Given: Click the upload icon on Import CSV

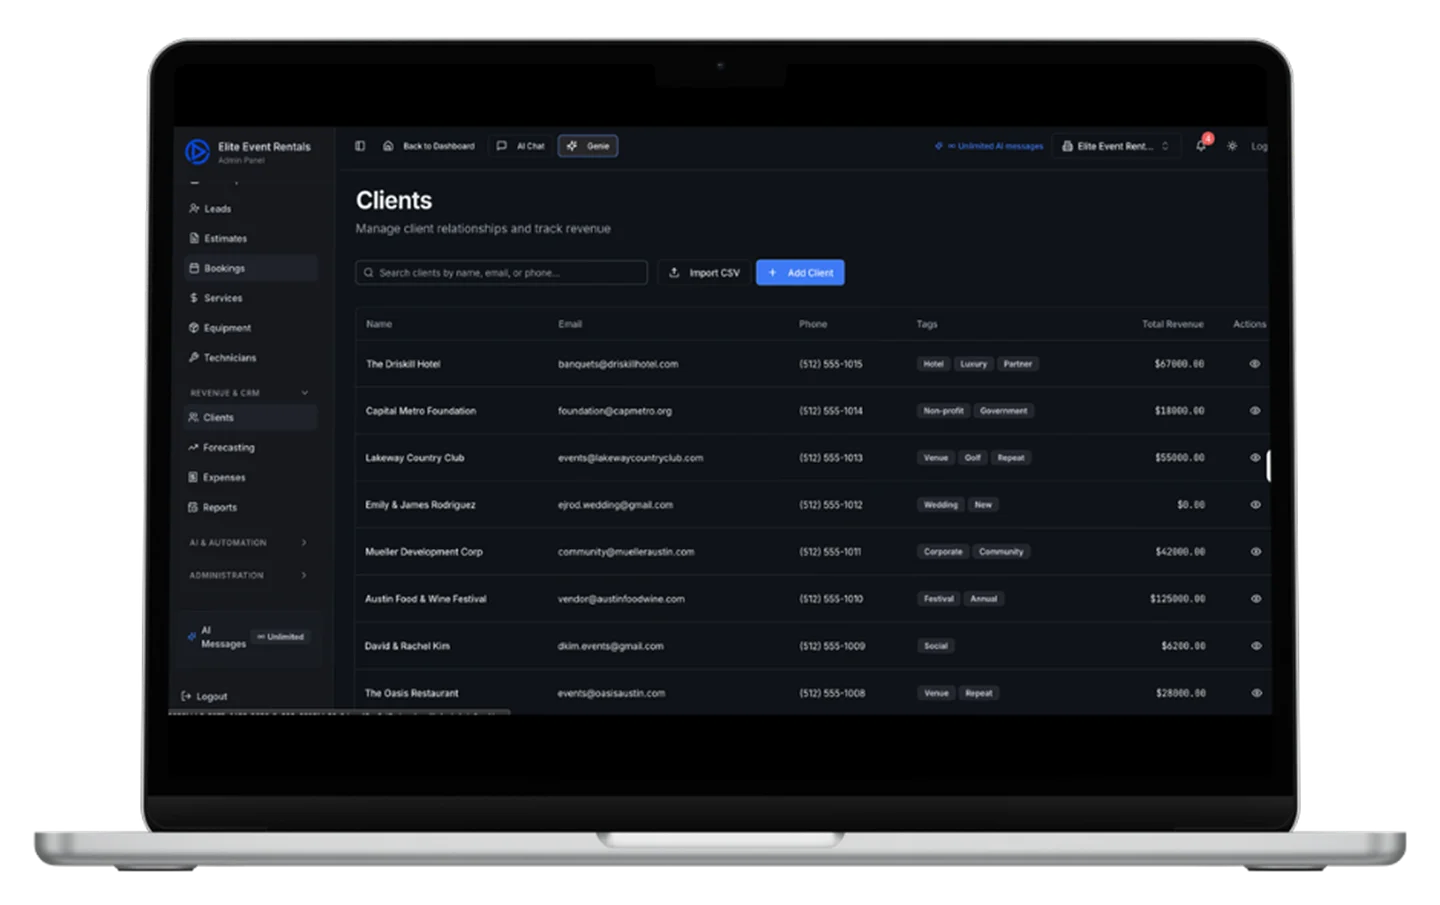Looking at the screenshot, I should click(x=675, y=272).
